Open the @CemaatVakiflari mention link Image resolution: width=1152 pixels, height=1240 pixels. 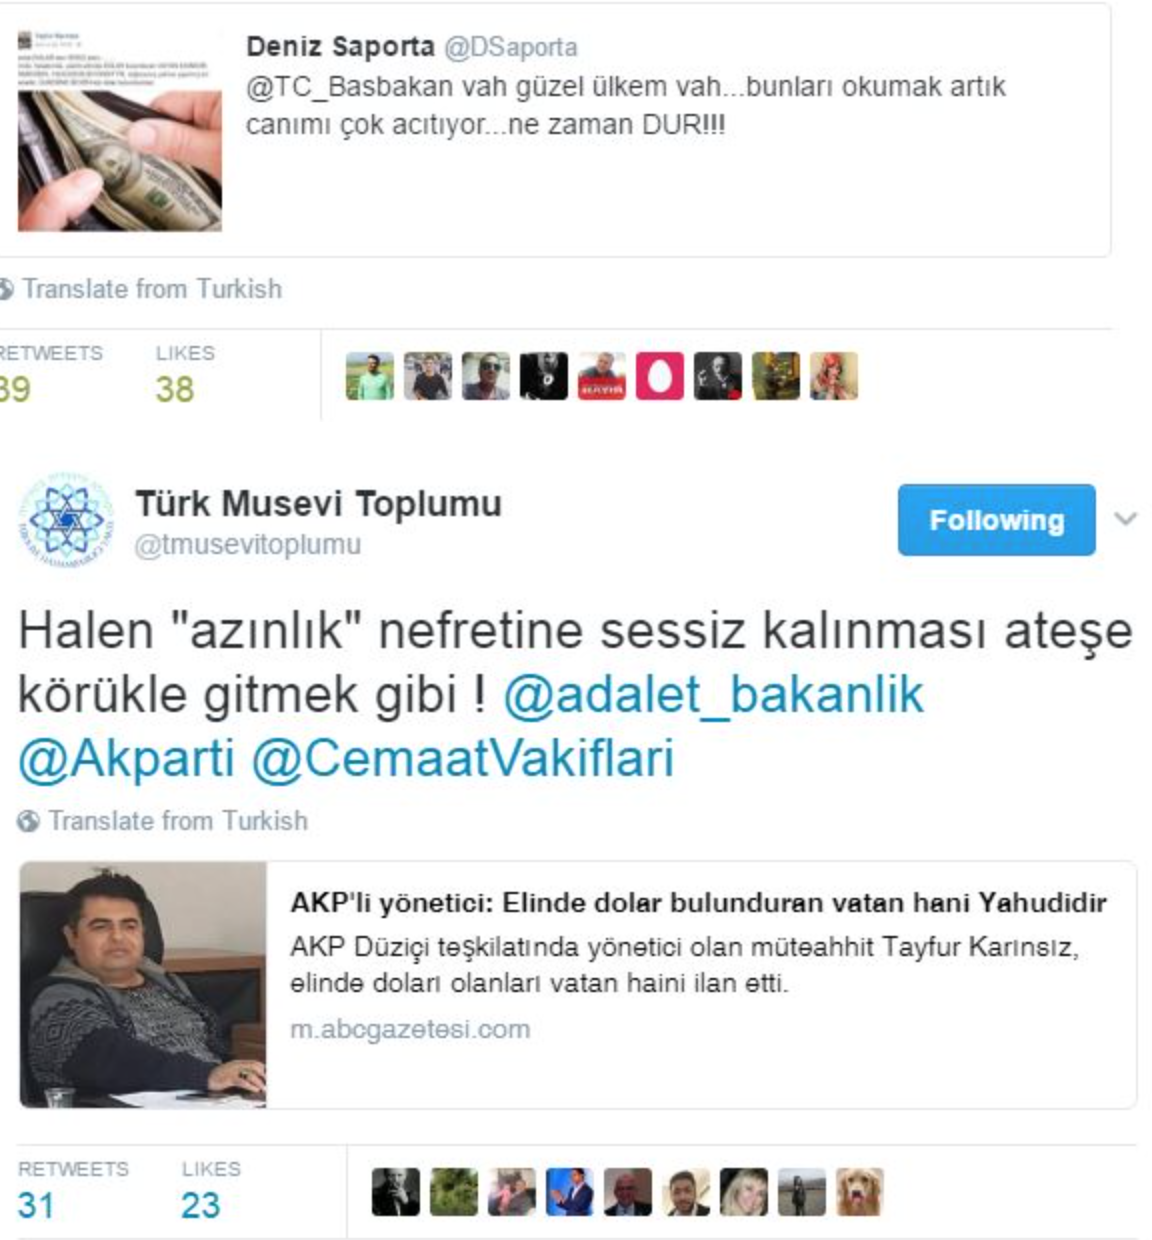[x=463, y=759]
